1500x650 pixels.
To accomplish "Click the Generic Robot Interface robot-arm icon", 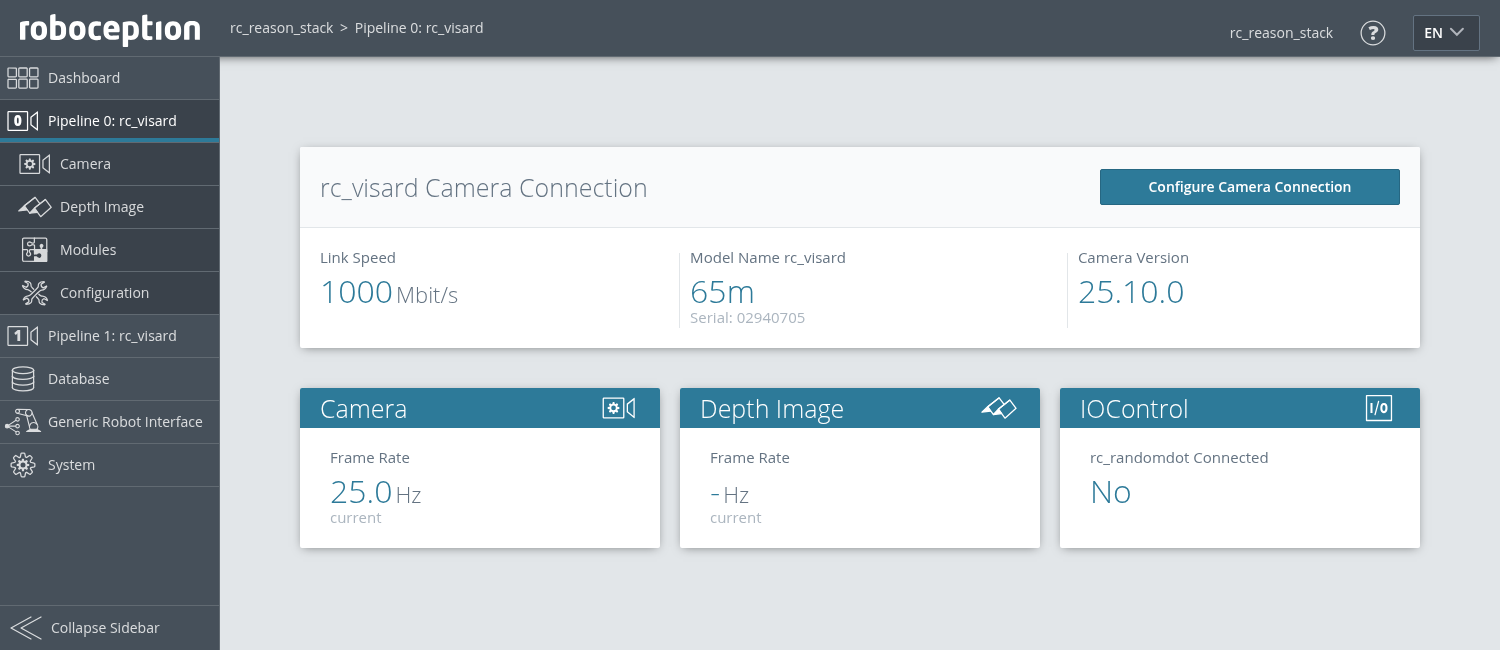I will click(x=22, y=421).
